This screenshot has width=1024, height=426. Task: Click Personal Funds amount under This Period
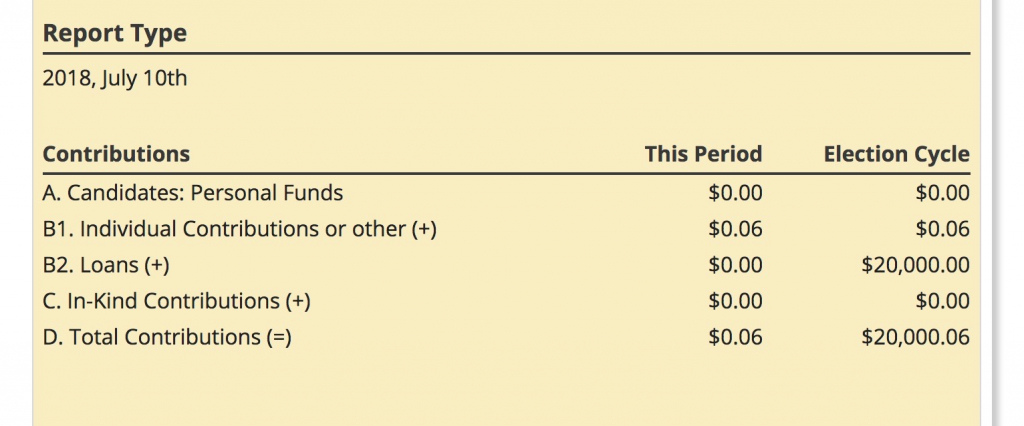coord(735,193)
